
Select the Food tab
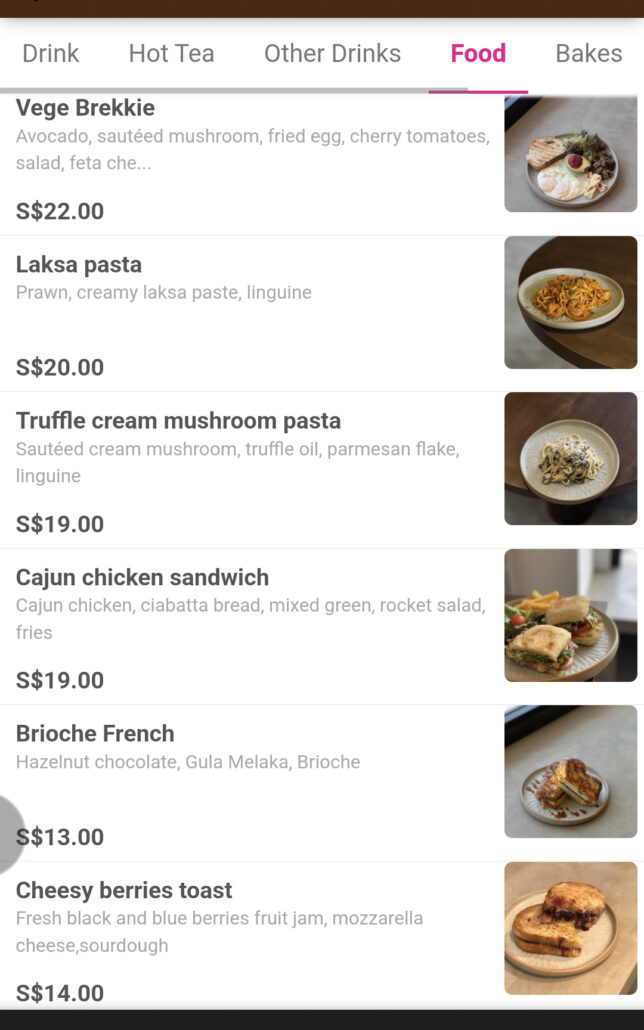pyautogui.click(x=478, y=54)
